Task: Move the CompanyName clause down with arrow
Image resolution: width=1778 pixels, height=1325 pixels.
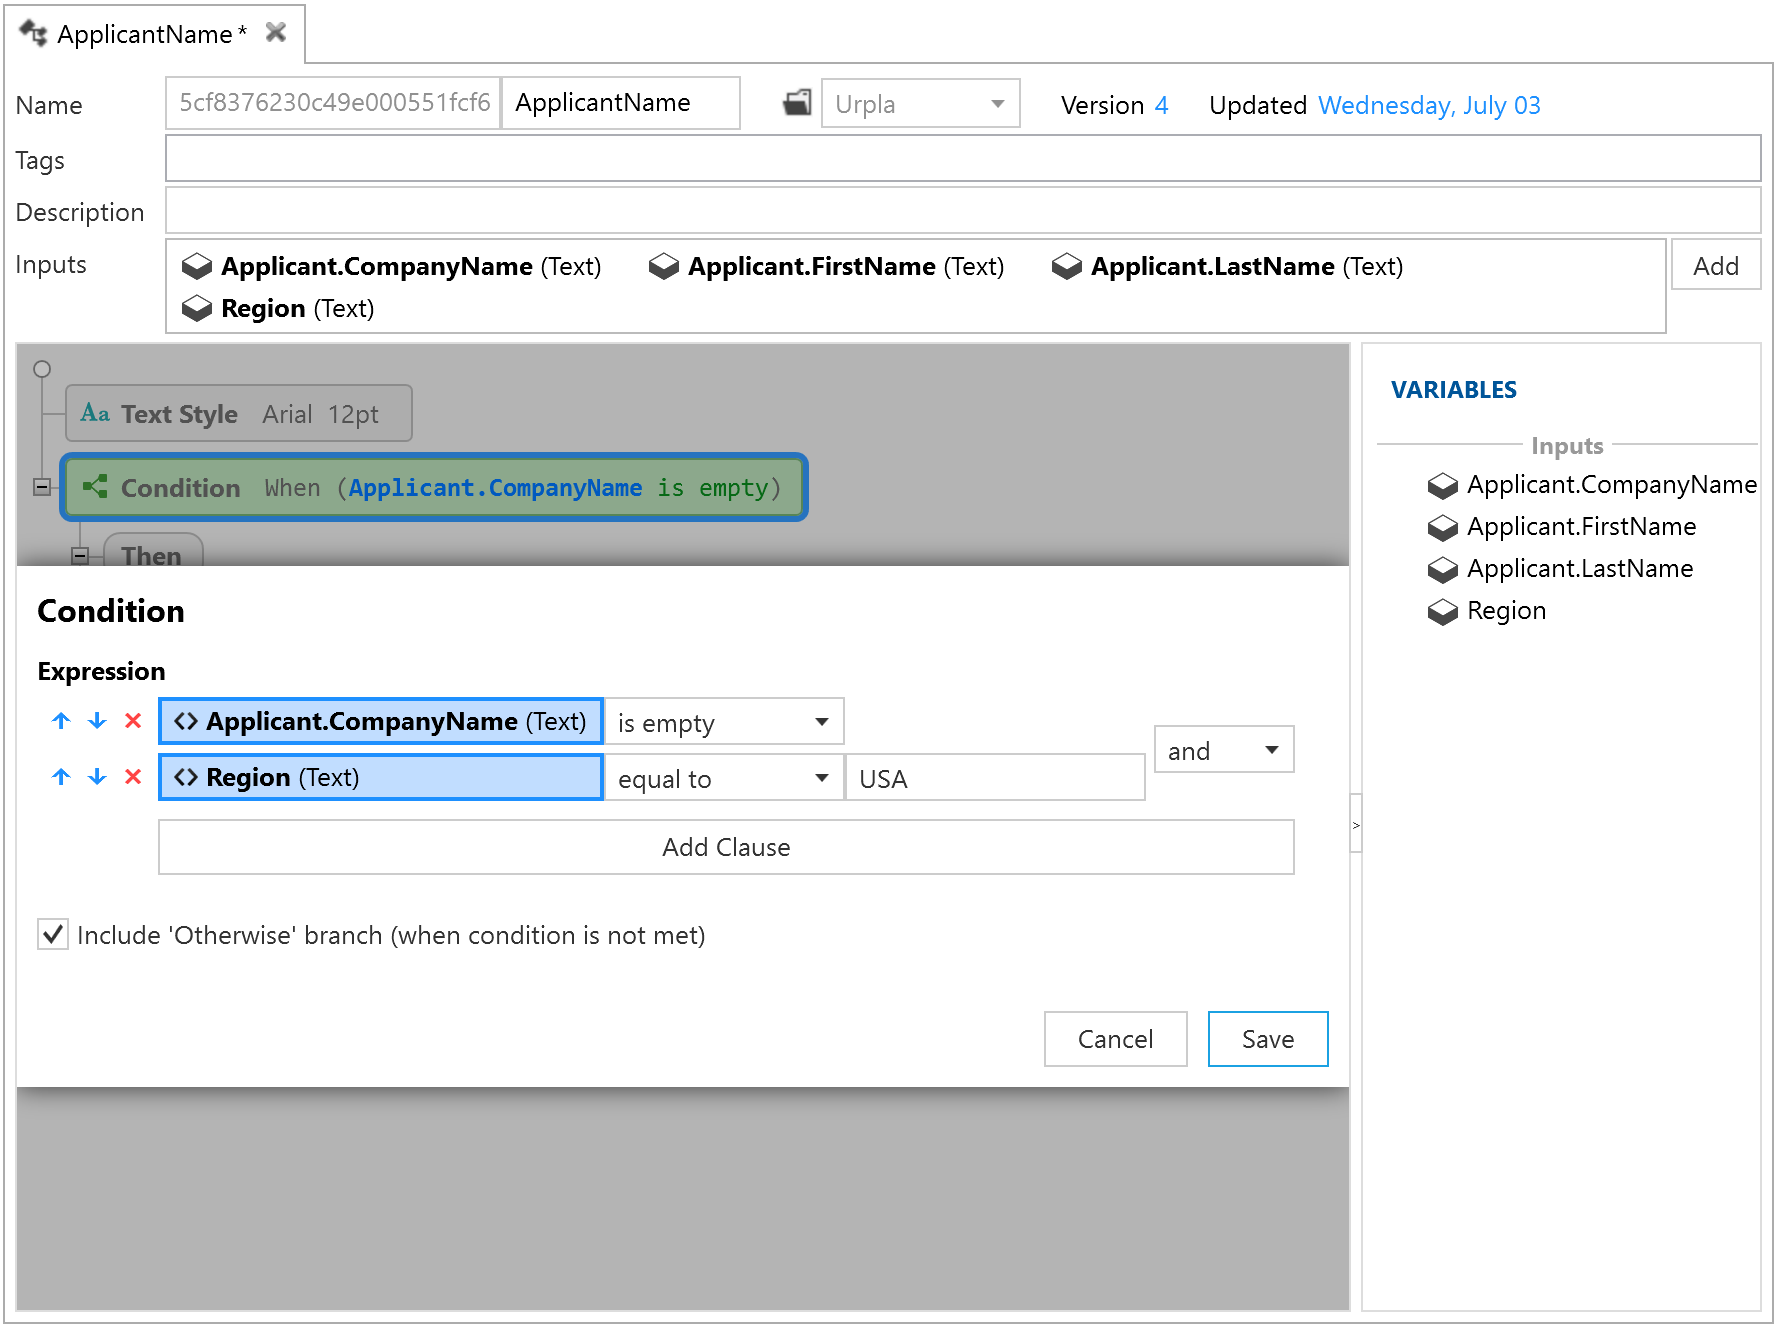Action: (97, 721)
